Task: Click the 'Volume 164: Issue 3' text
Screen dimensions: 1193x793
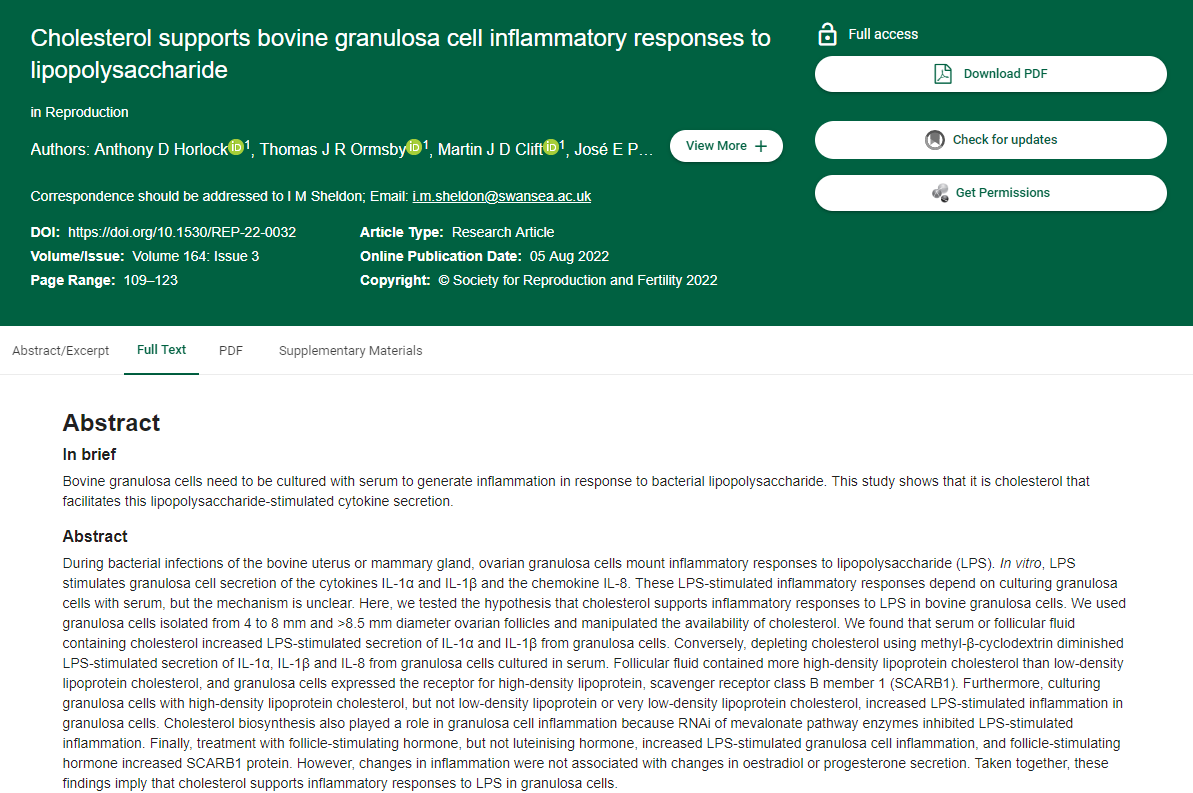Action: (x=196, y=256)
